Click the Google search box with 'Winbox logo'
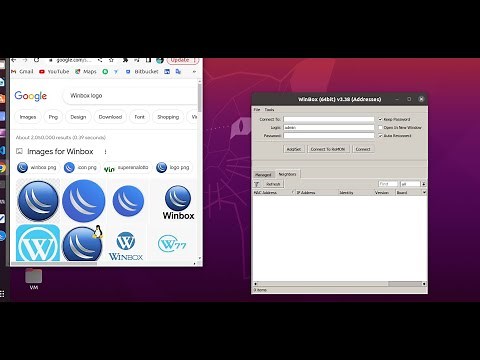The height and width of the screenshot is (360, 480). pyautogui.click(x=130, y=96)
